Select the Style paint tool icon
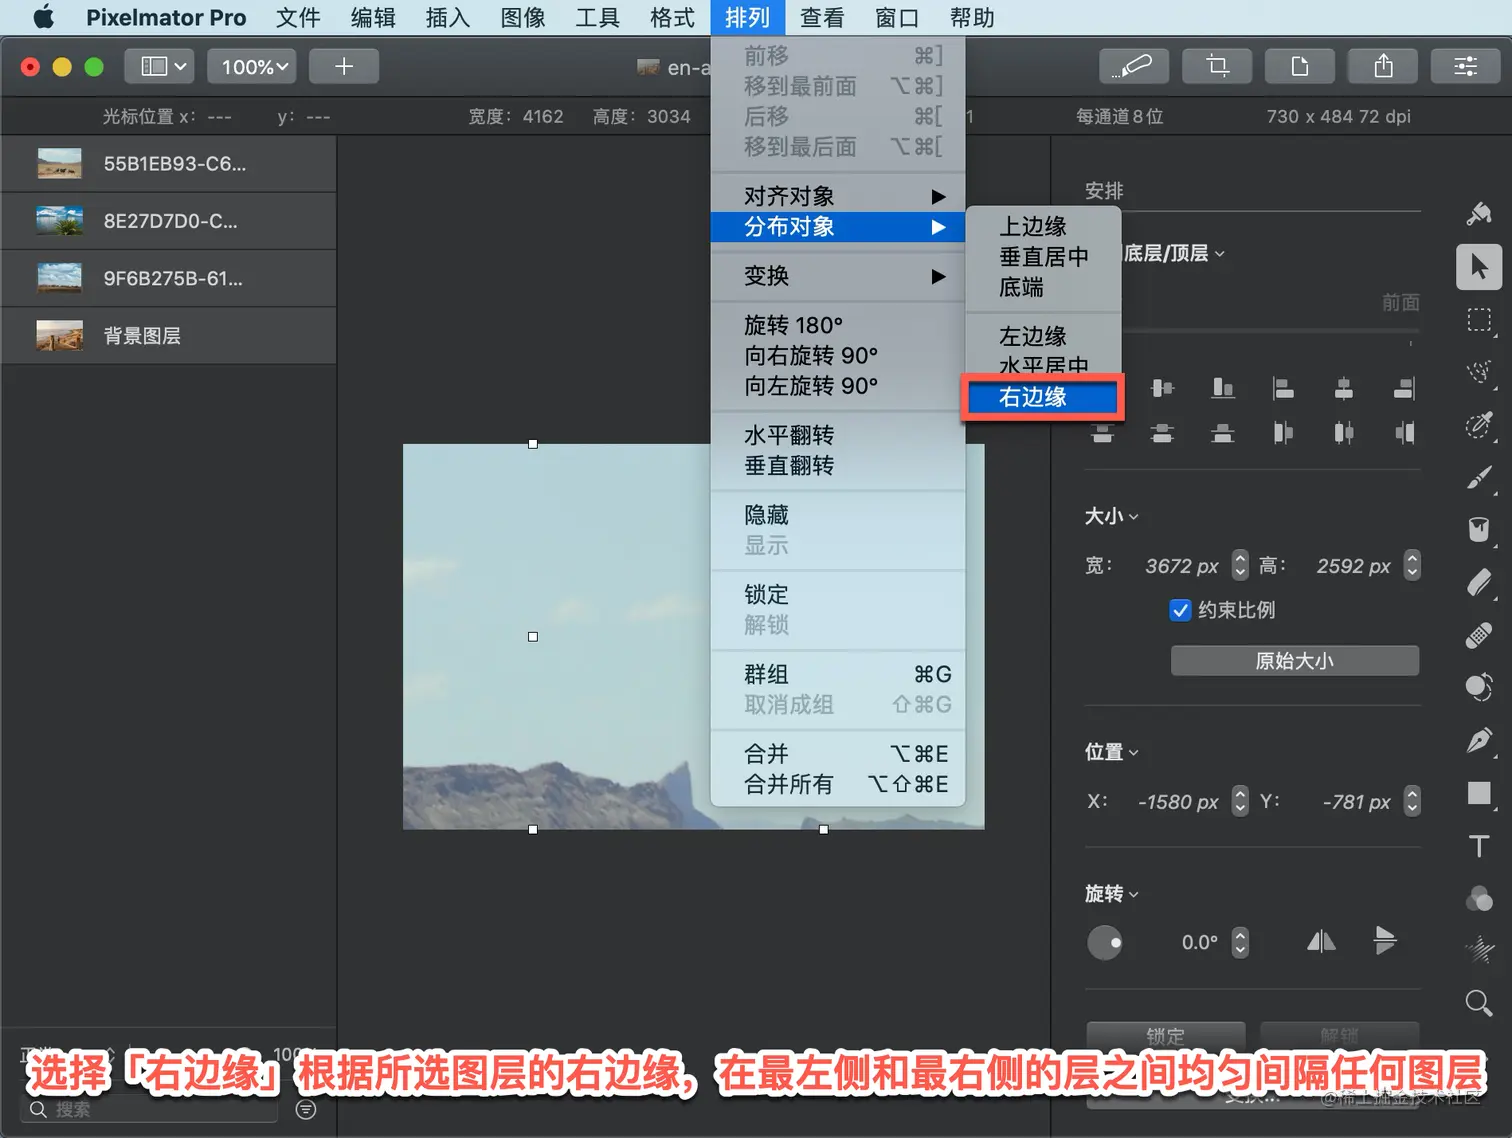The width and height of the screenshot is (1512, 1138). tap(1479, 213)
